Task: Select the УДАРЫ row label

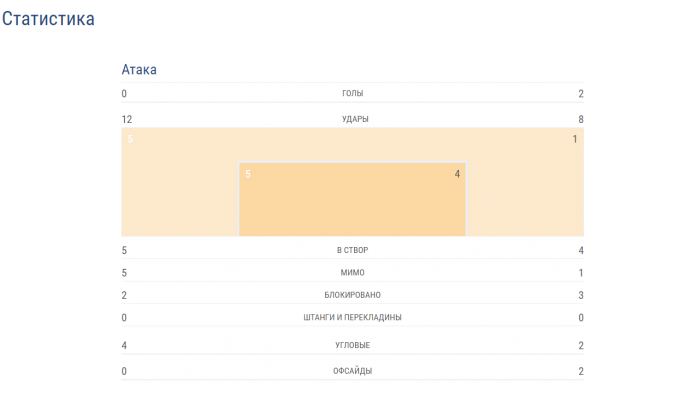Action: (352, 119)
